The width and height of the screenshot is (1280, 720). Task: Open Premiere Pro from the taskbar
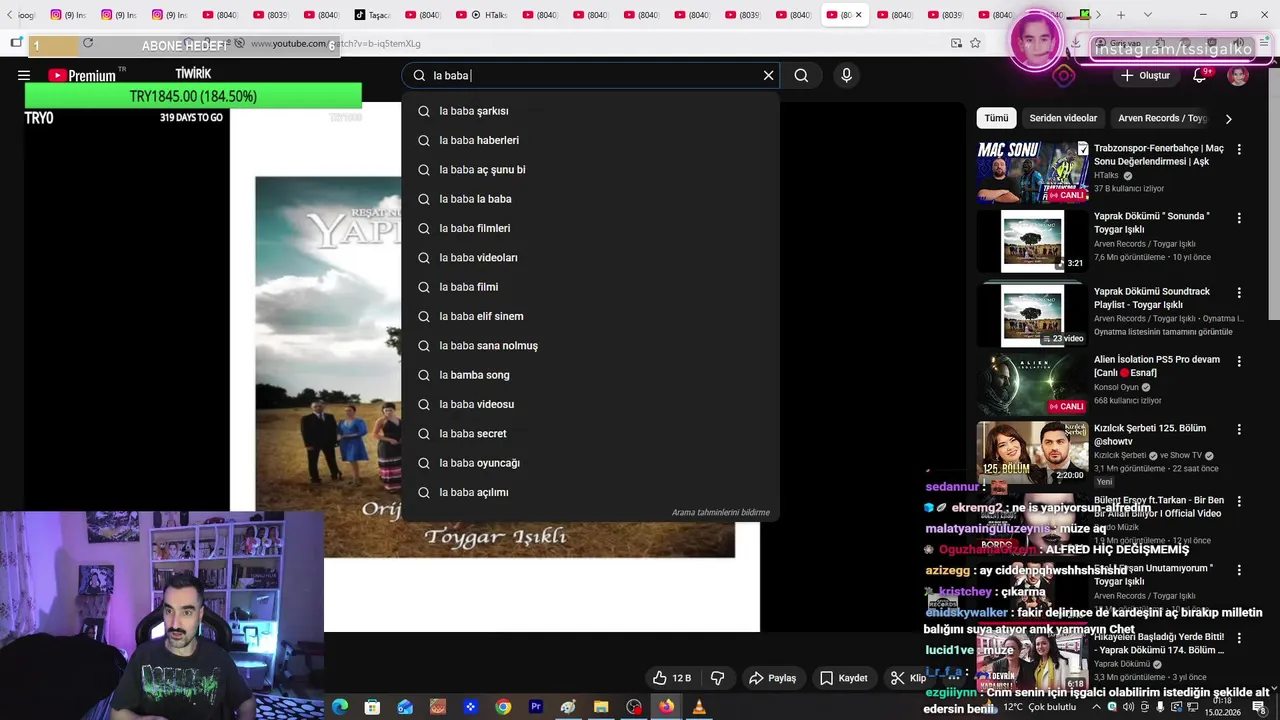(x=536, y=707)
